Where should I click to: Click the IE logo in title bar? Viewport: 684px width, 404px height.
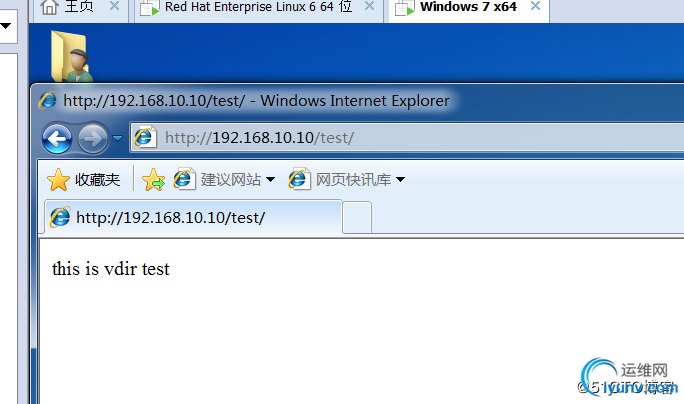(x=48, y=100)
